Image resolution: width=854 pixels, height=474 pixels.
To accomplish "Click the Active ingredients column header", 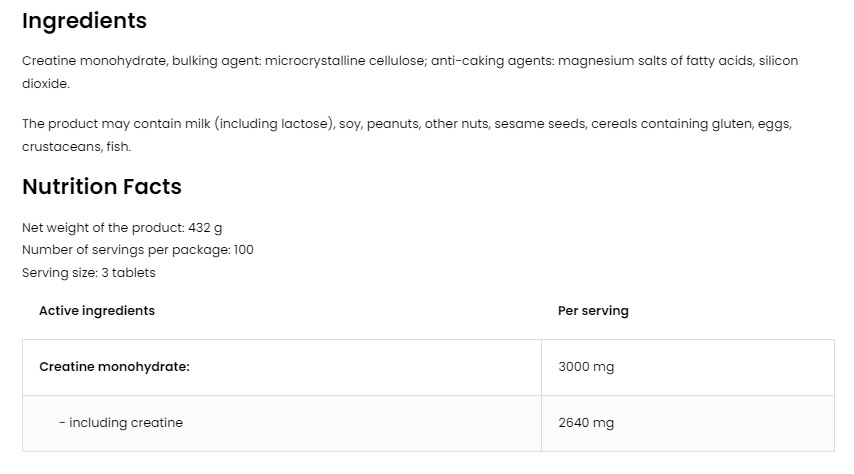I will [x=97, y=311].
